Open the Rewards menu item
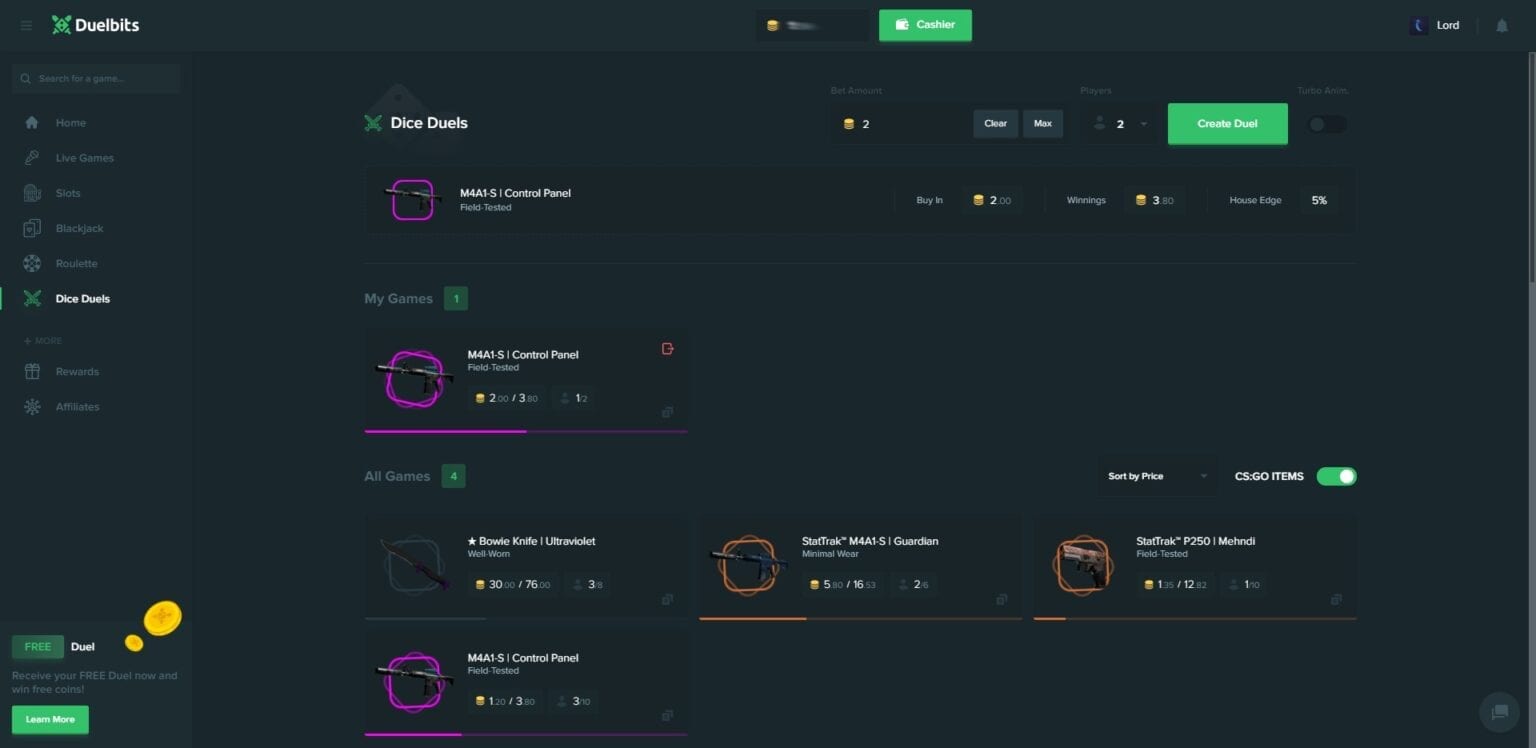This screenshot has width=1536, height=748. pyautogui.click(x=77, y=372)
